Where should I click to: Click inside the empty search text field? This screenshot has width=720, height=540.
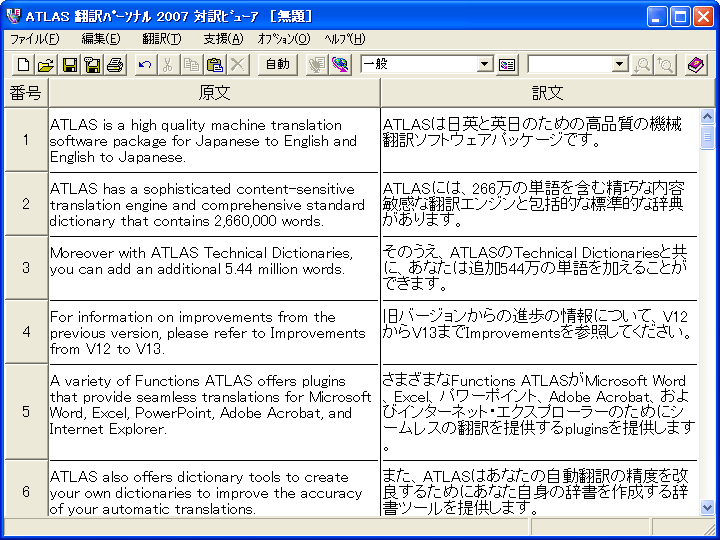570,65
